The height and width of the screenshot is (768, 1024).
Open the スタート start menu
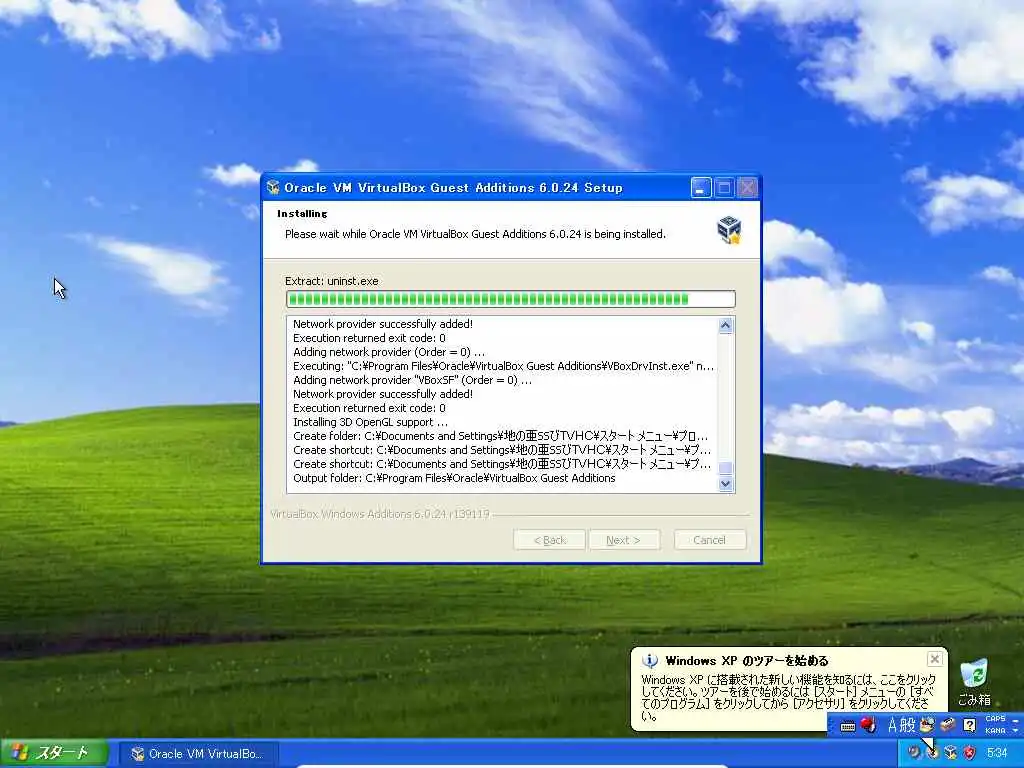pos(54,753)
